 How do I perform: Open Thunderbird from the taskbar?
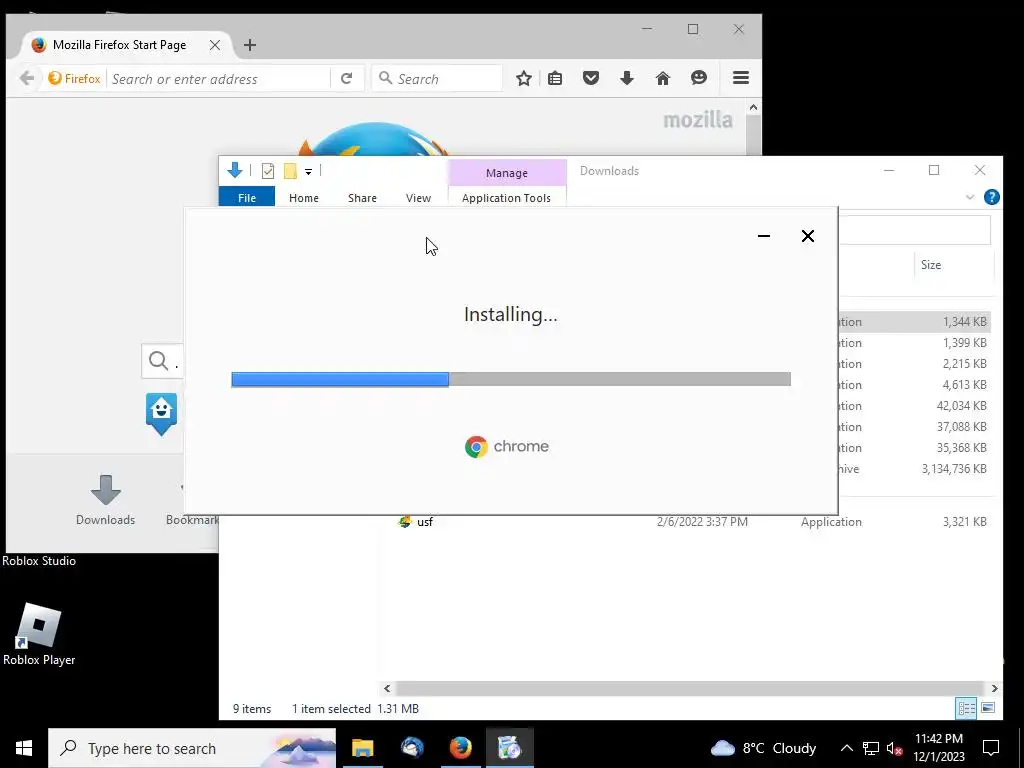point(412,748)
